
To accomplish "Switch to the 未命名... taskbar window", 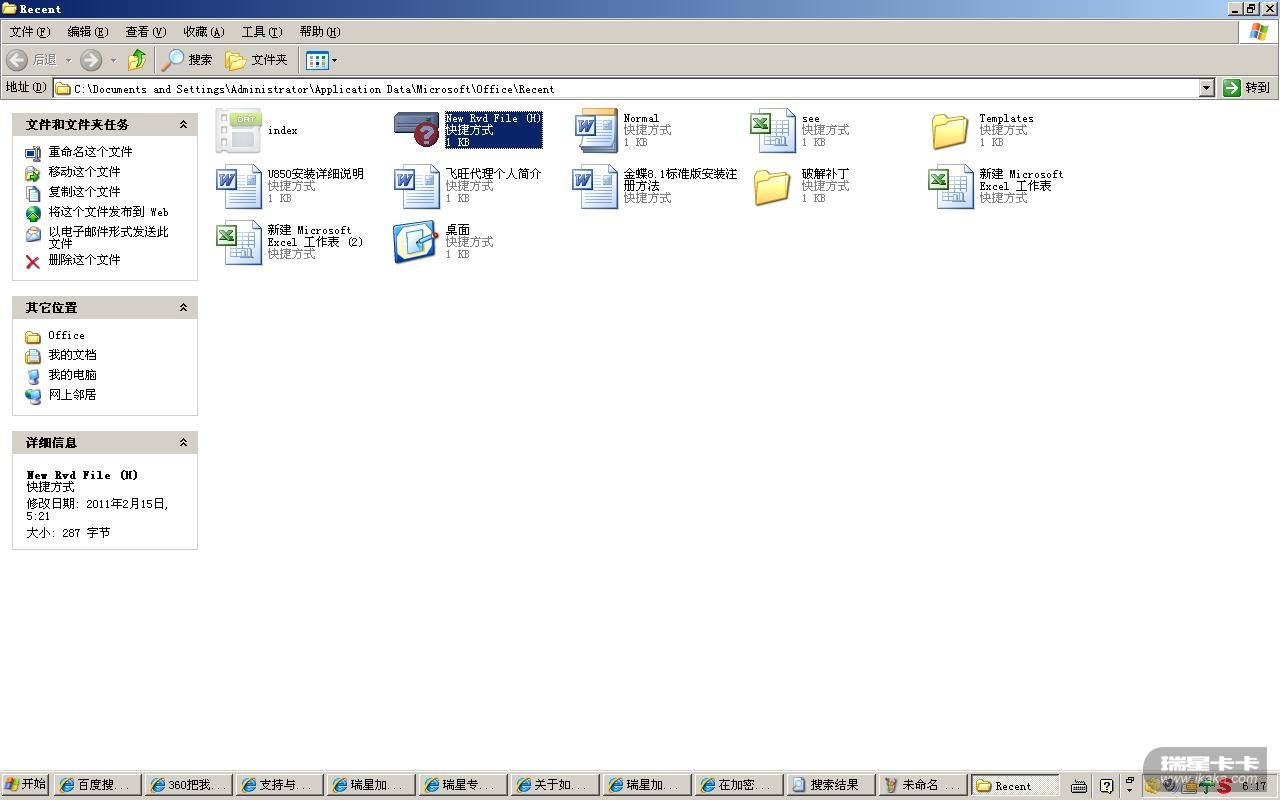I will click(x=923, y=785).
